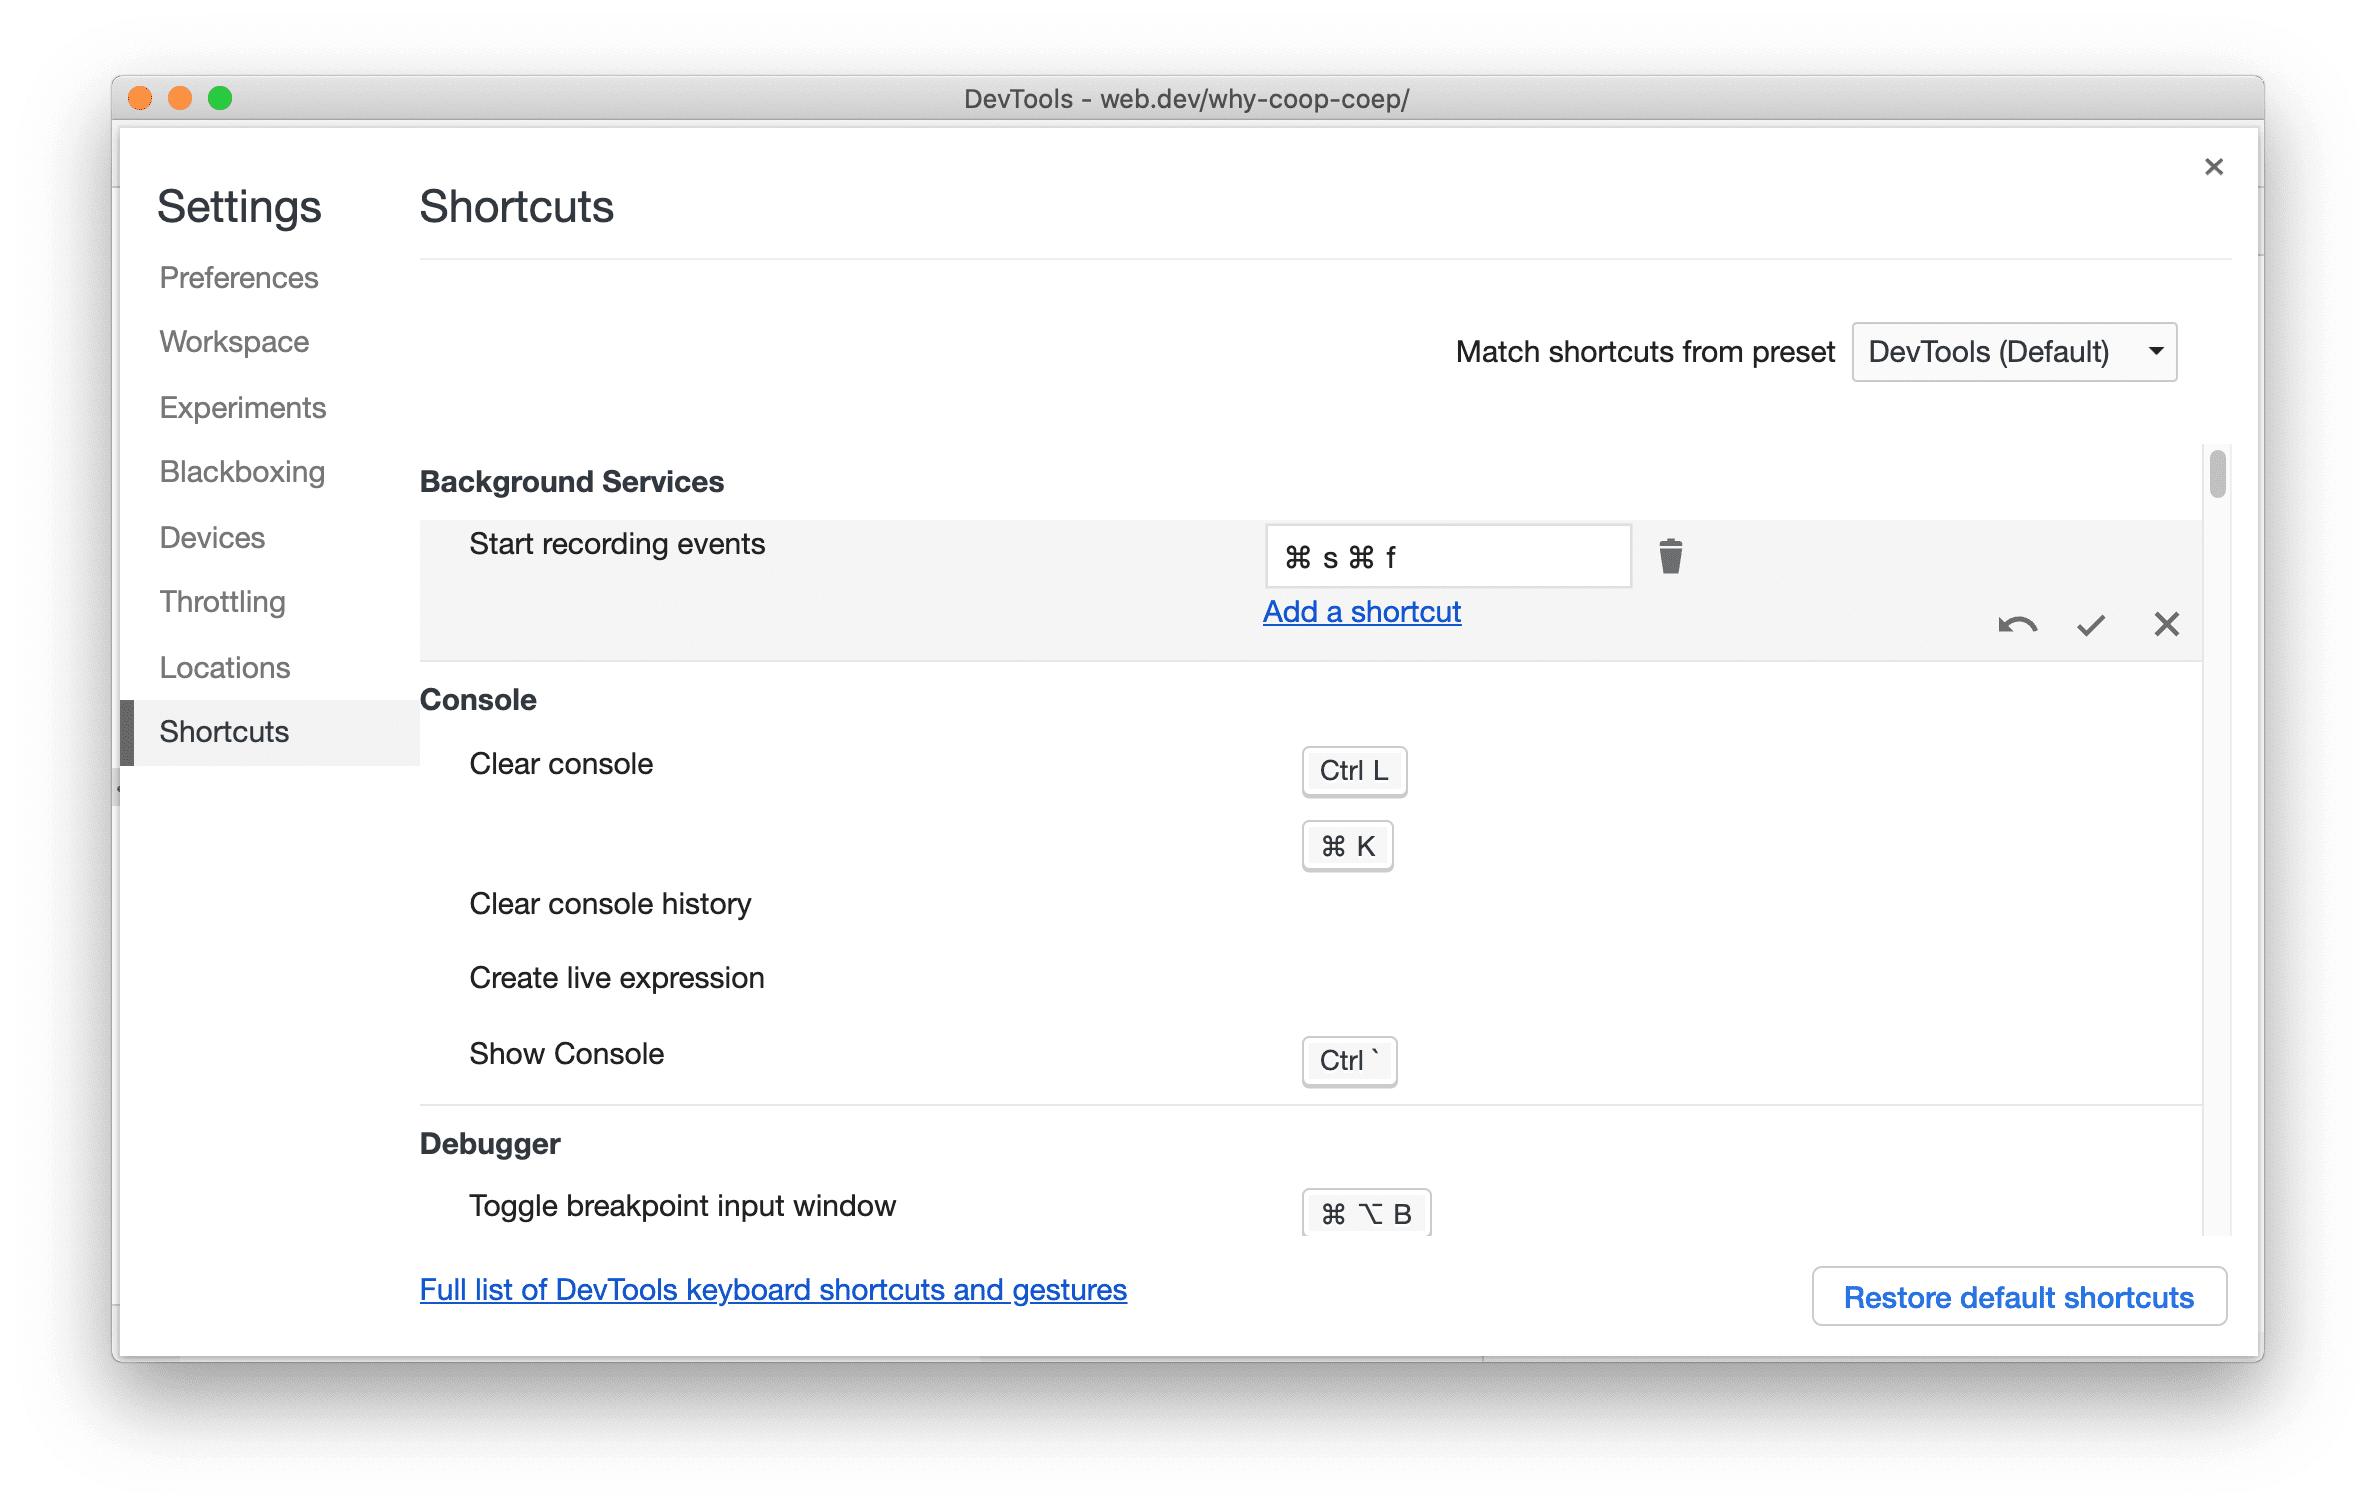
Task: Click the yellow minimize traffic light
Action: coord(175,97)
